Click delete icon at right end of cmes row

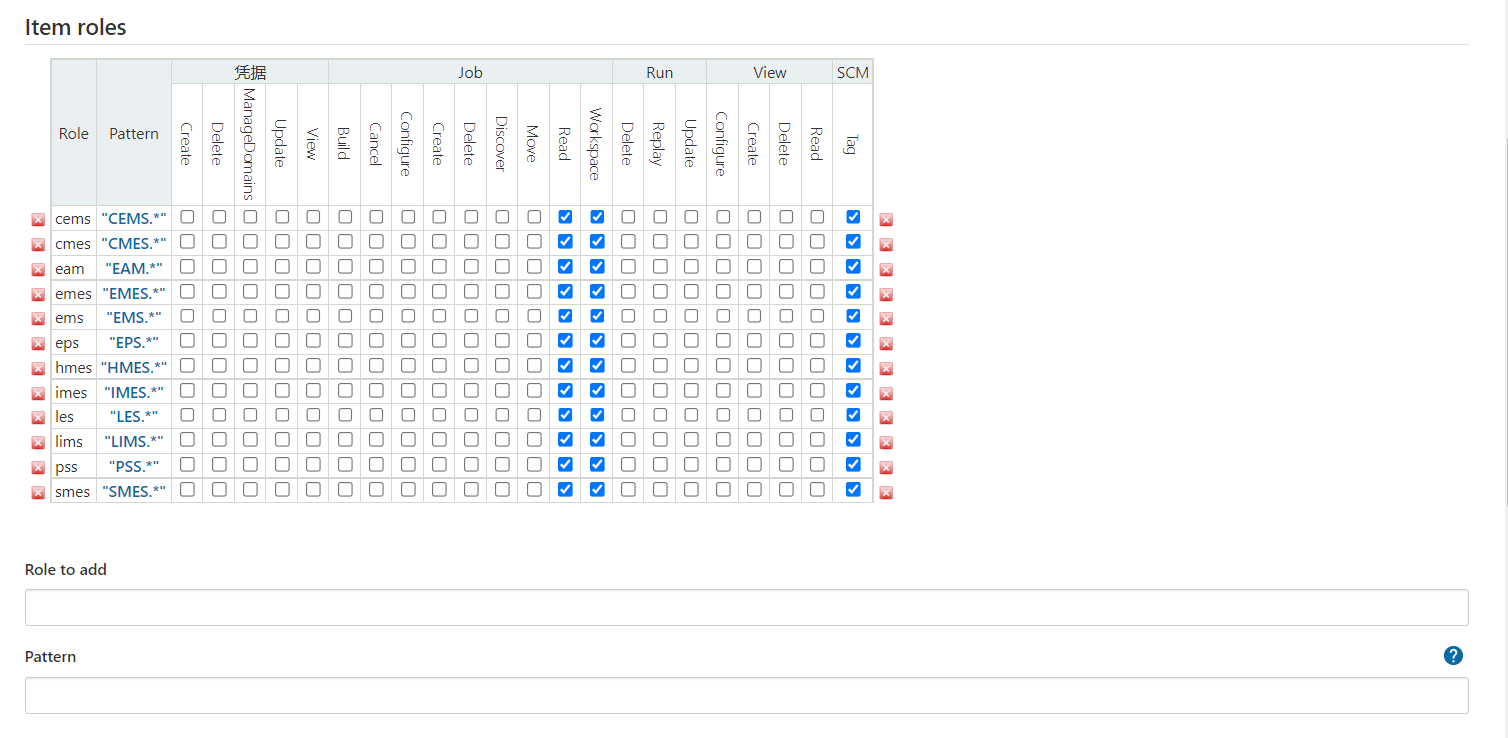(x=886, y=245)
